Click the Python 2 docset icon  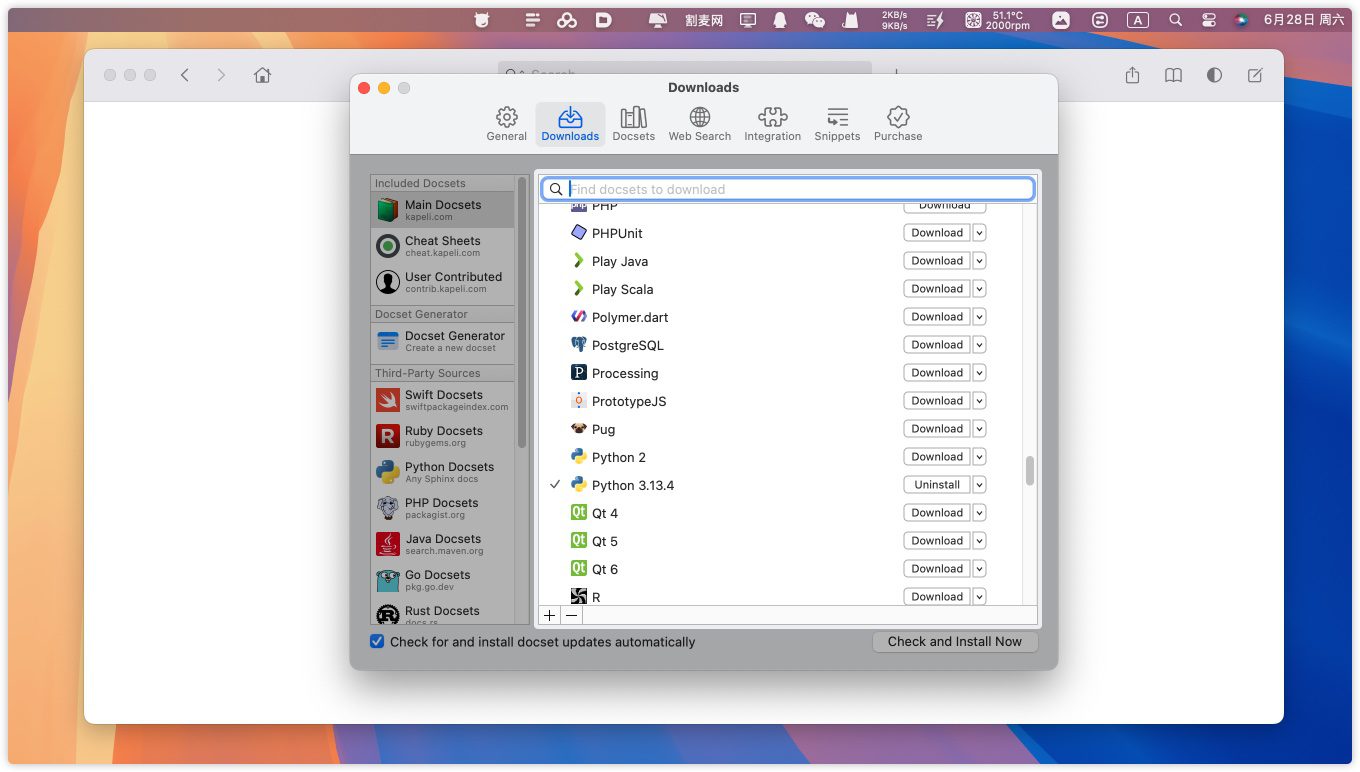pyautogui.click(x=578, y=456)
